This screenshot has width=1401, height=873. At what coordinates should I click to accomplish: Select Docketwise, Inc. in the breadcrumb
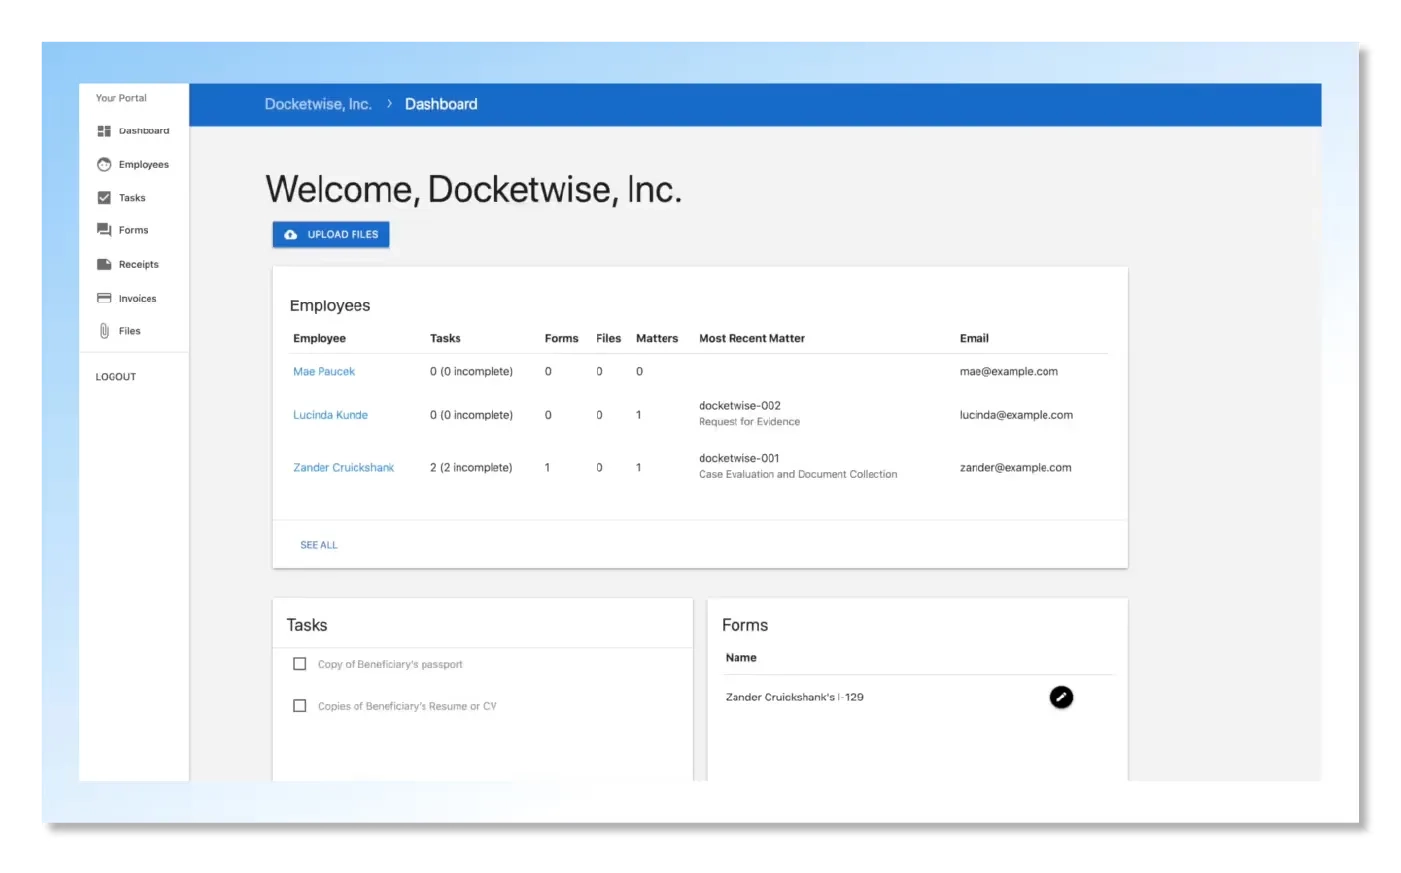pyautogui.click(x=318, y=103)
